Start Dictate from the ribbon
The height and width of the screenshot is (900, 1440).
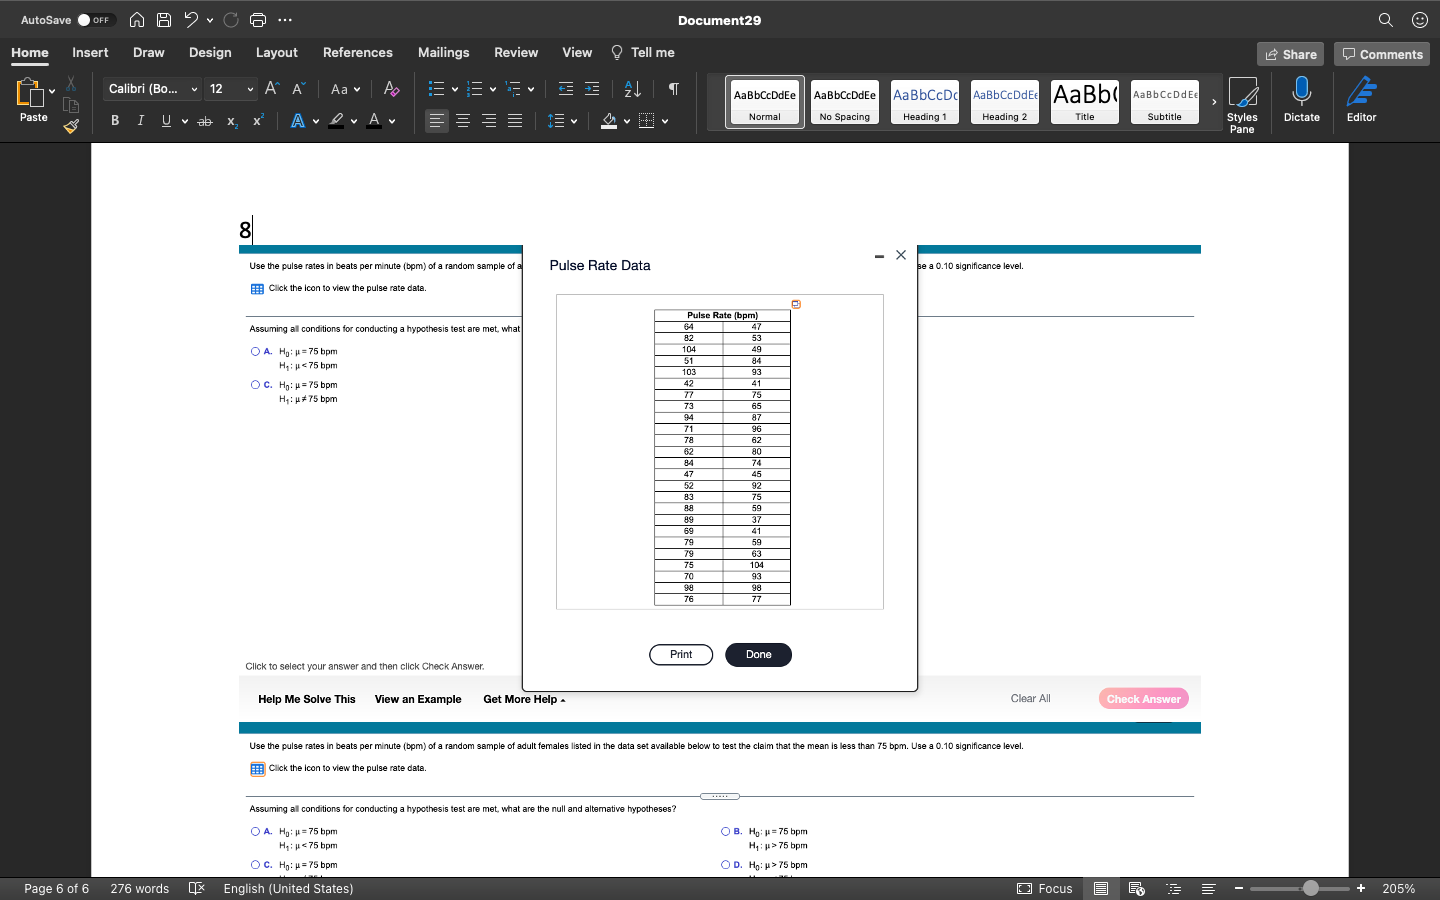(1301, 99)
